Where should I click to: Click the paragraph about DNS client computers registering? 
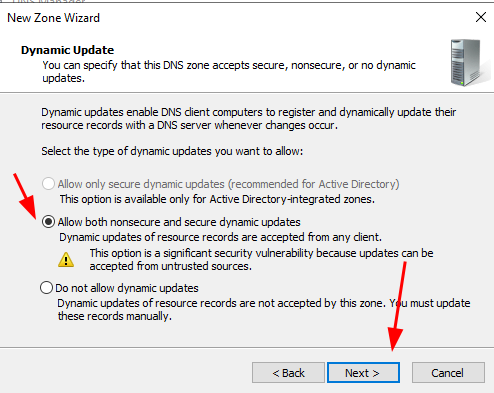[x=249, y=119]
